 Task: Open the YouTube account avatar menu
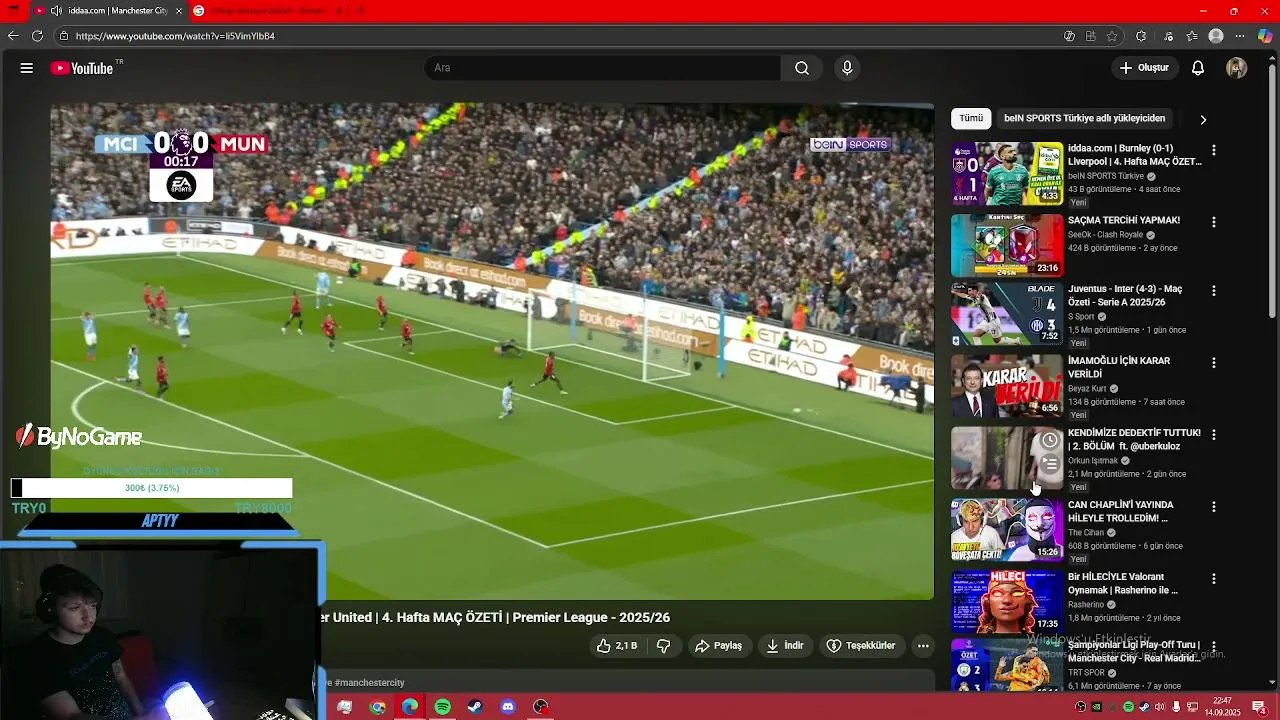tap(1237, 68)
